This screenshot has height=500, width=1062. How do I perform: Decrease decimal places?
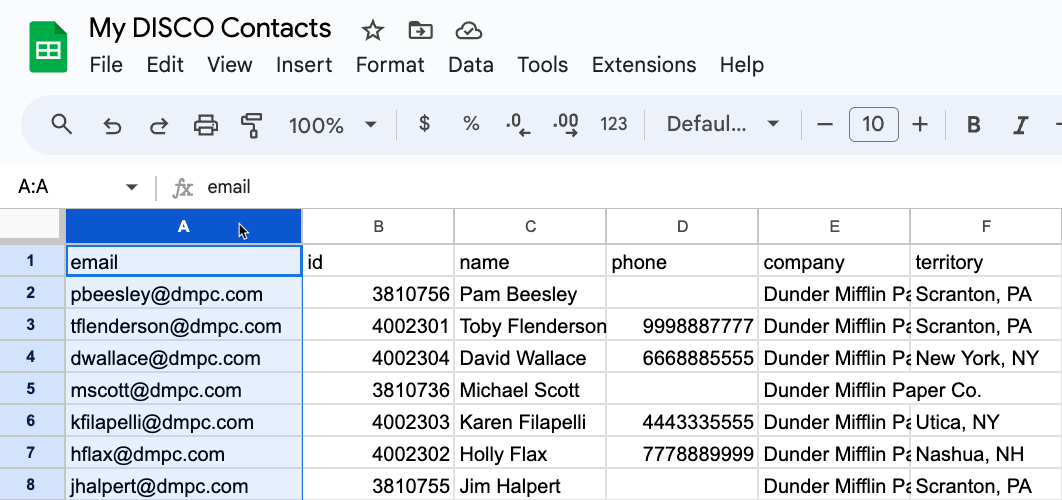518,125
